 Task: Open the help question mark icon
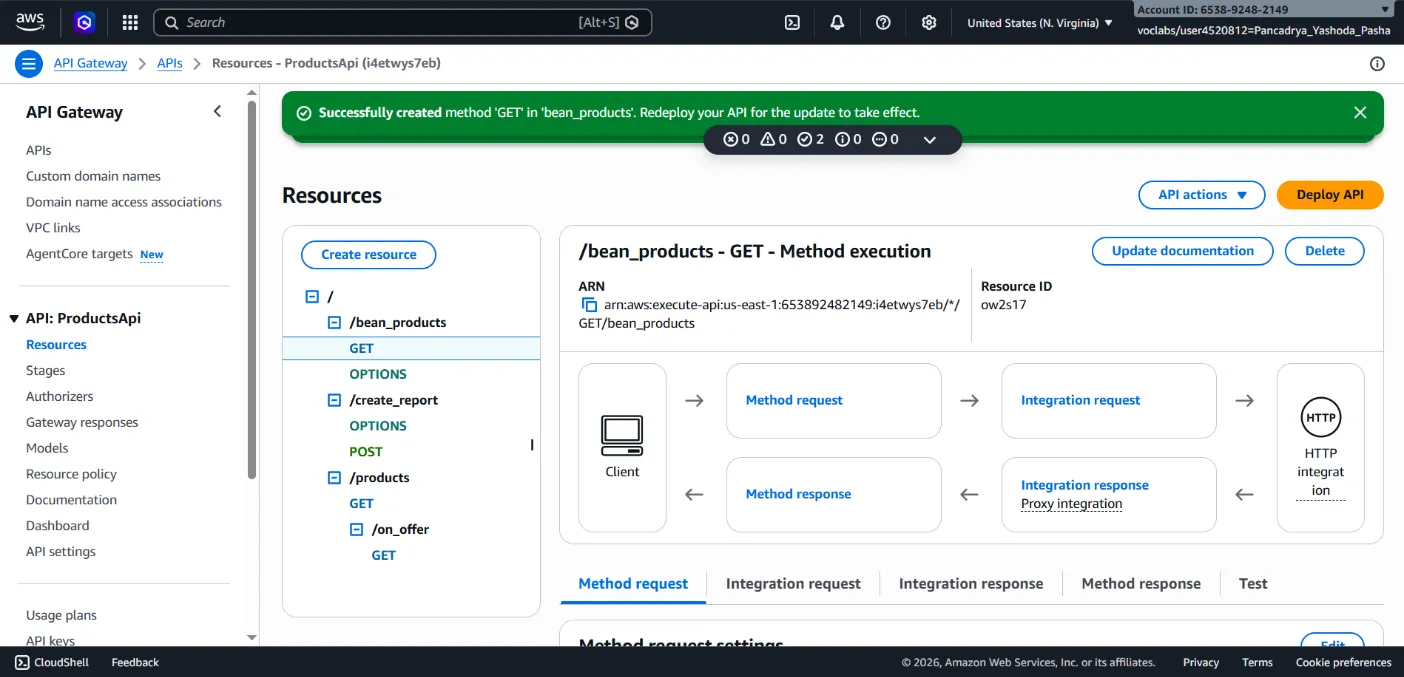click(883, 22)
